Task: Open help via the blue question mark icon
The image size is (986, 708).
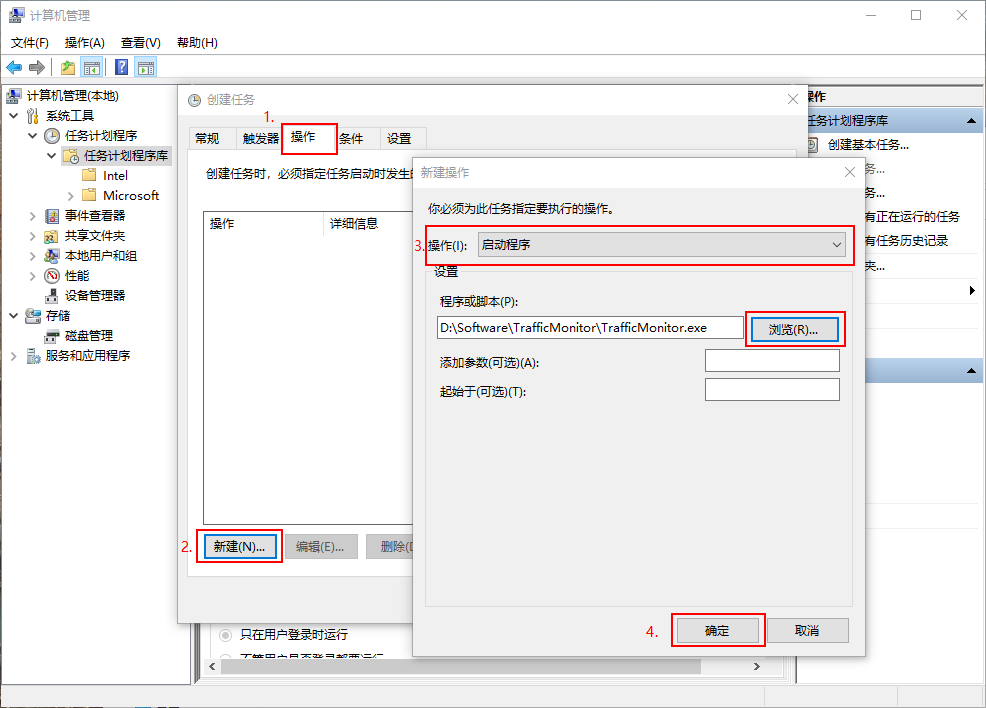Action: tap(121, 67)
